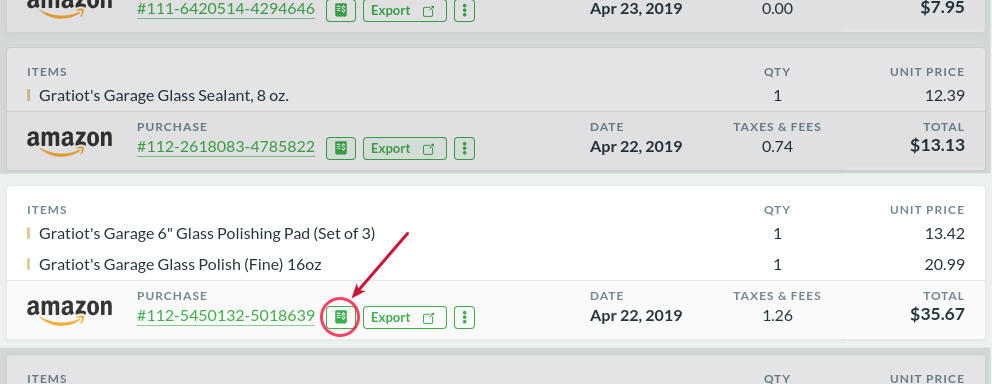This screenshot has height=384, width=992.
Task: Click Amazon logo on the $35.67 purchase
Action: (x=70, y=311)
